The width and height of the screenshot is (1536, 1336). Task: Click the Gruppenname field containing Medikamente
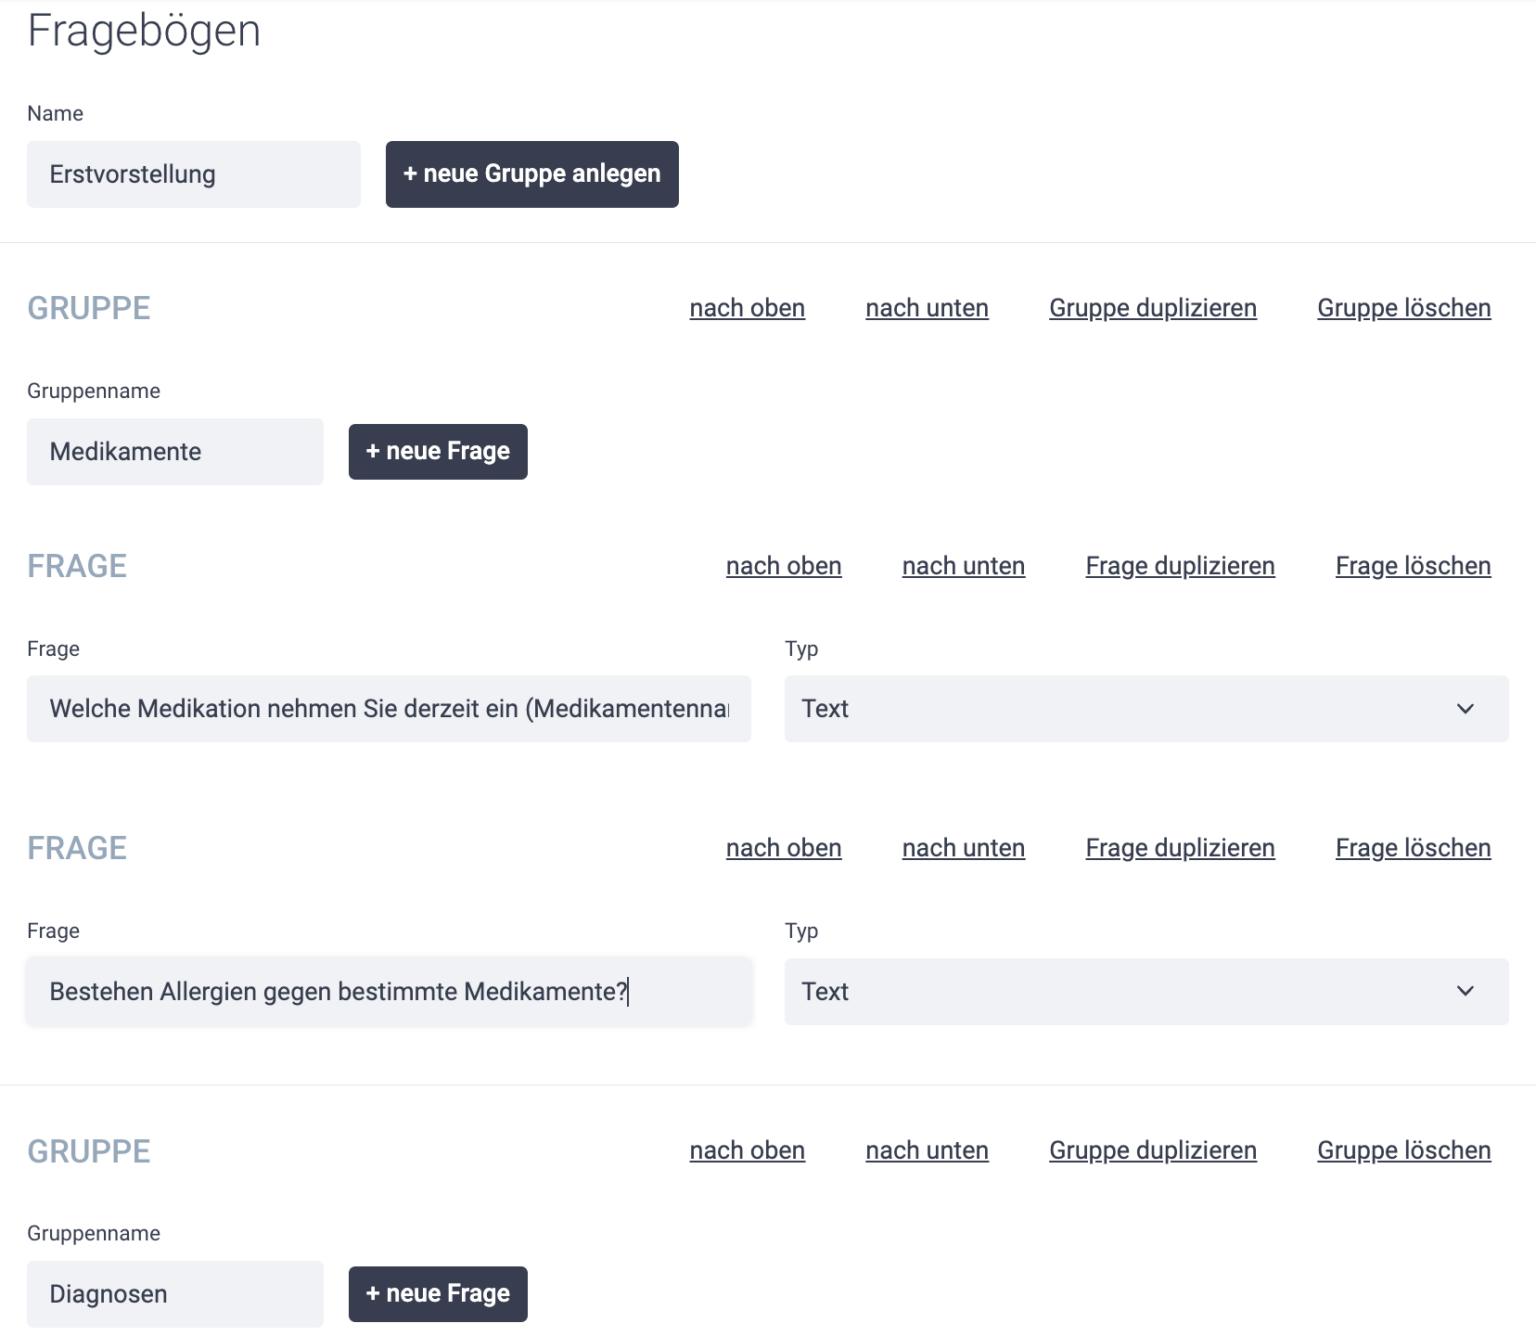click(x=174, y=451)
